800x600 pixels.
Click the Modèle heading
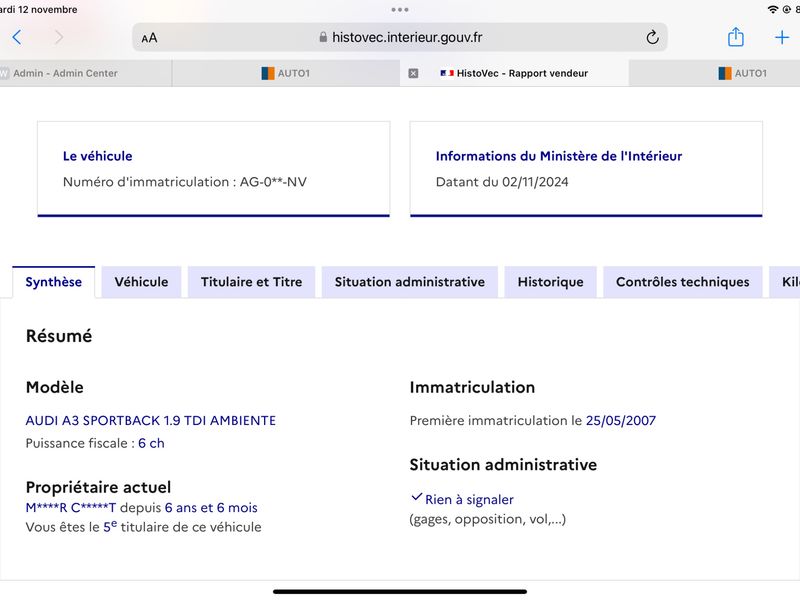[55, 387]
